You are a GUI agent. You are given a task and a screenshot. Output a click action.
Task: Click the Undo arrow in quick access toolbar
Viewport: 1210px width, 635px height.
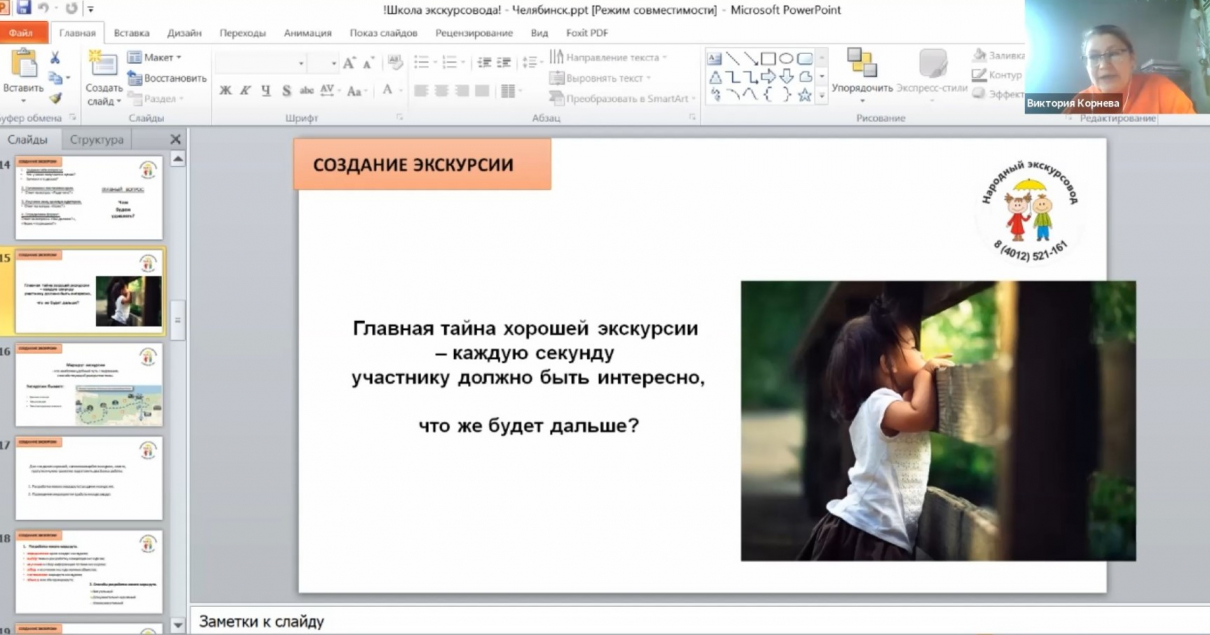pyautogui.click(x=44, y=8)
